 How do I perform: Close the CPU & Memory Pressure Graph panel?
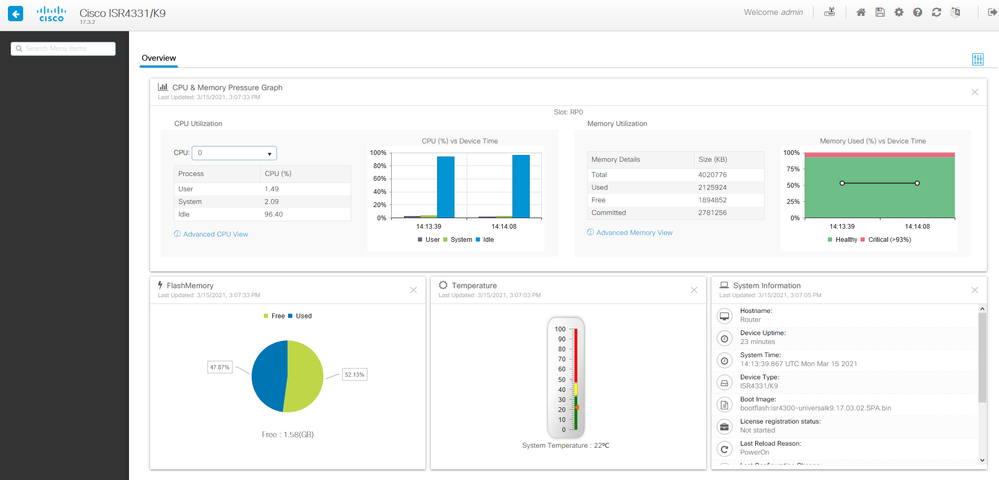[x=975, y=92]
